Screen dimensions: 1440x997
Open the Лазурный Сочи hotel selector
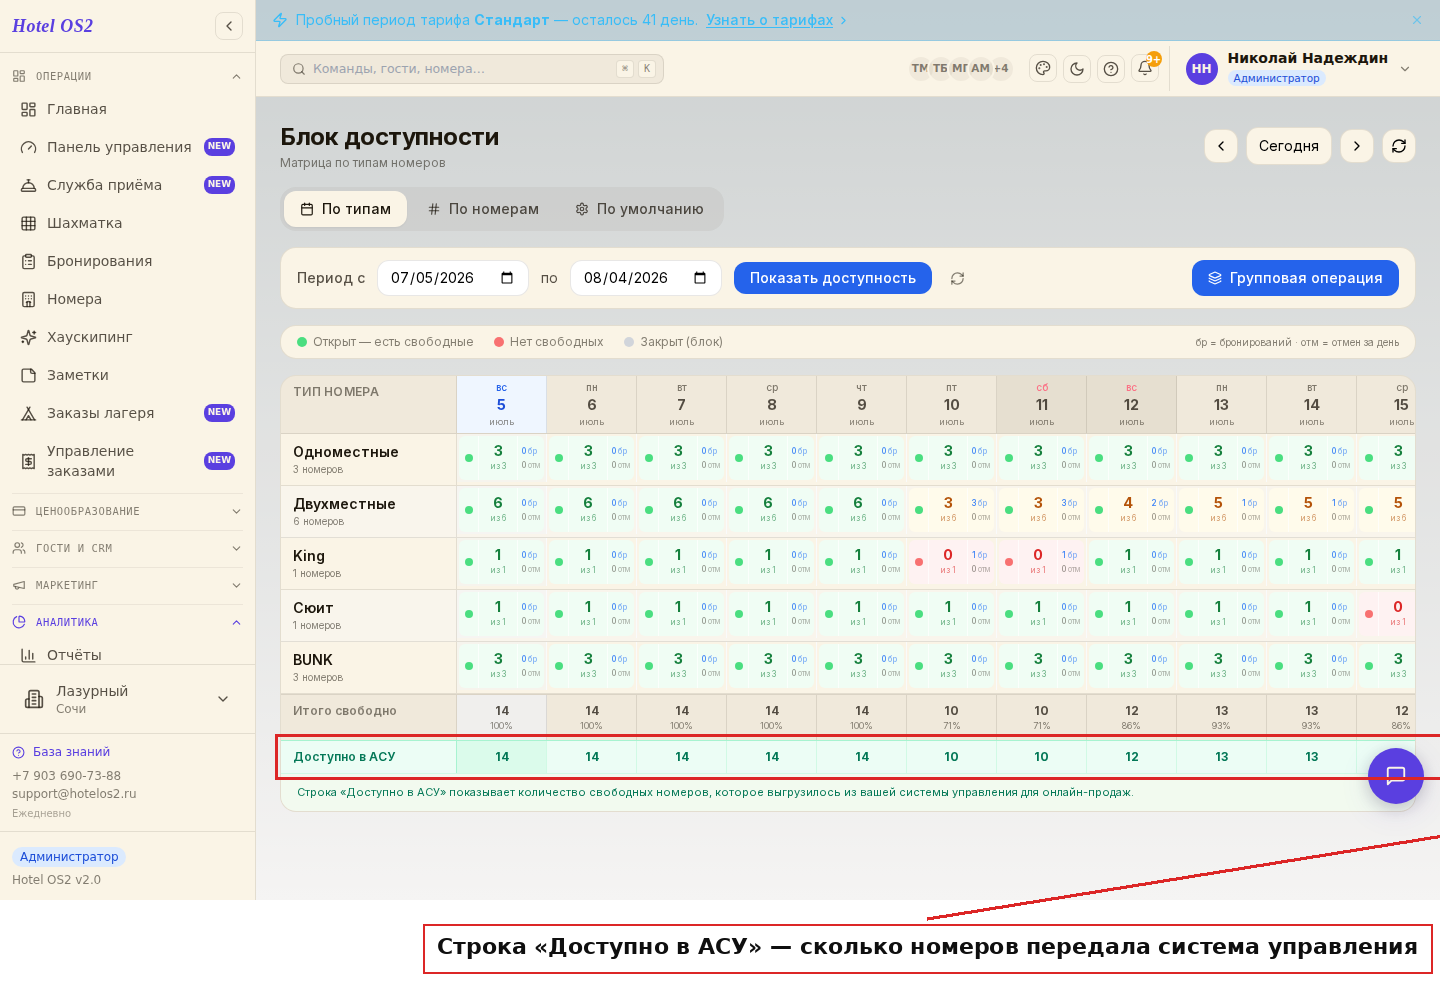point(128,699)
